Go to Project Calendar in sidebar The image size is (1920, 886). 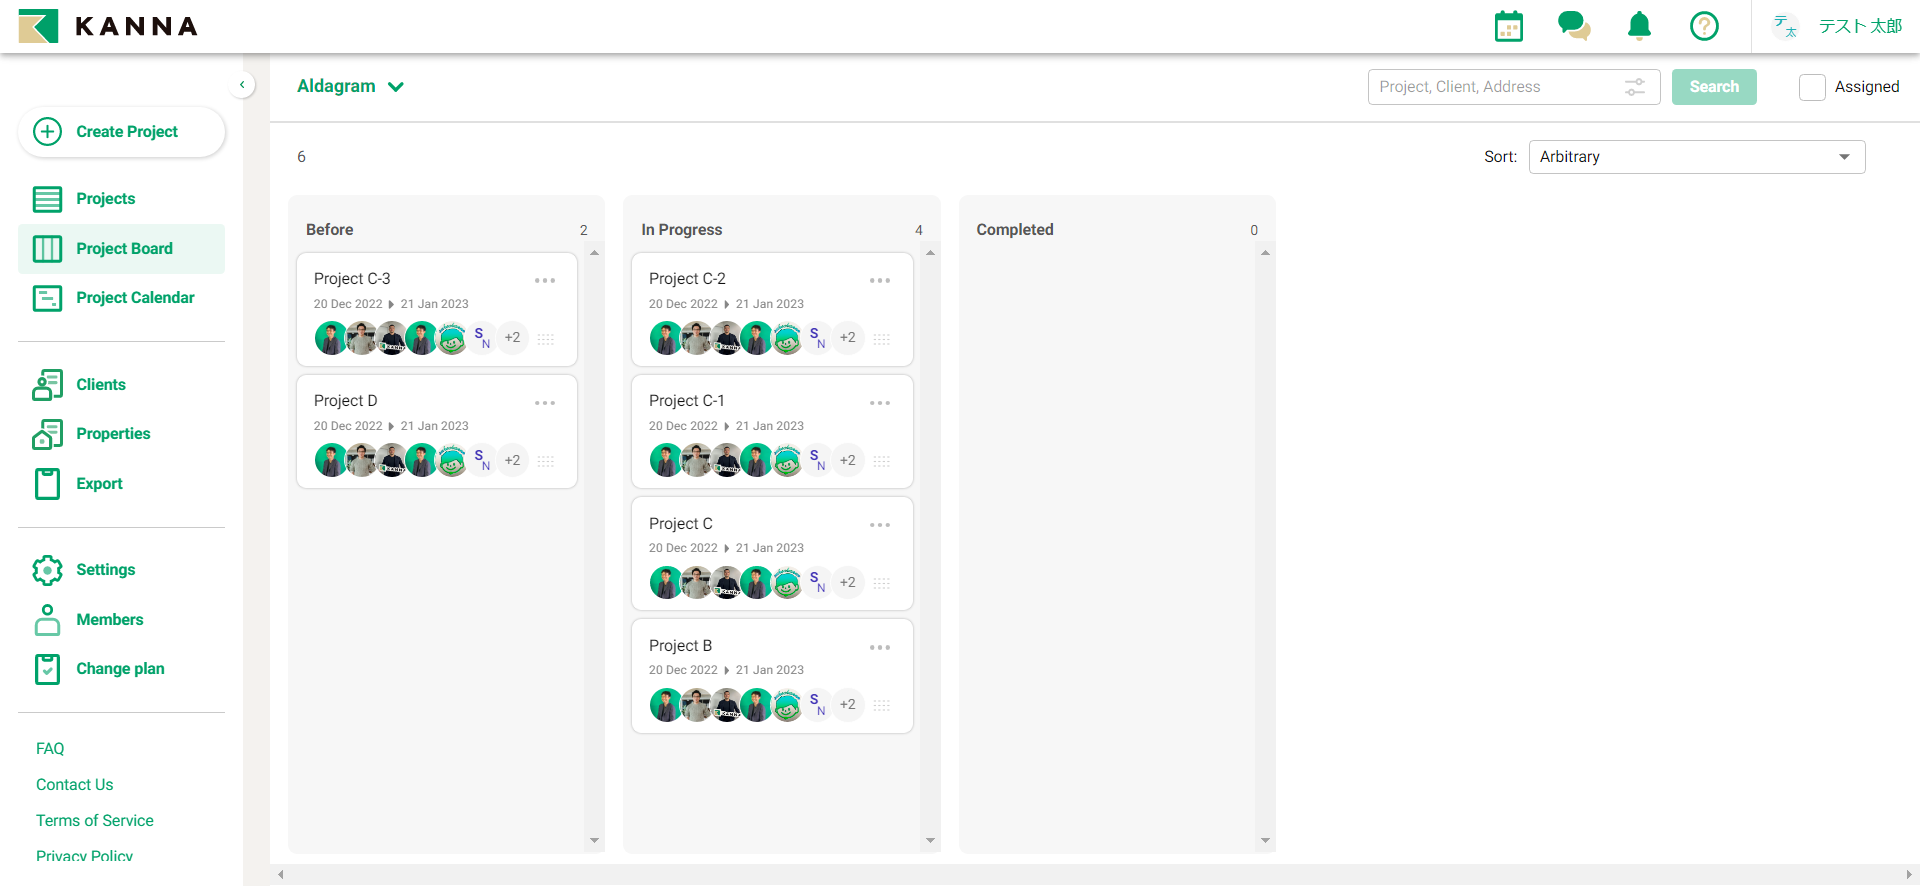click(x=135, y=298)
